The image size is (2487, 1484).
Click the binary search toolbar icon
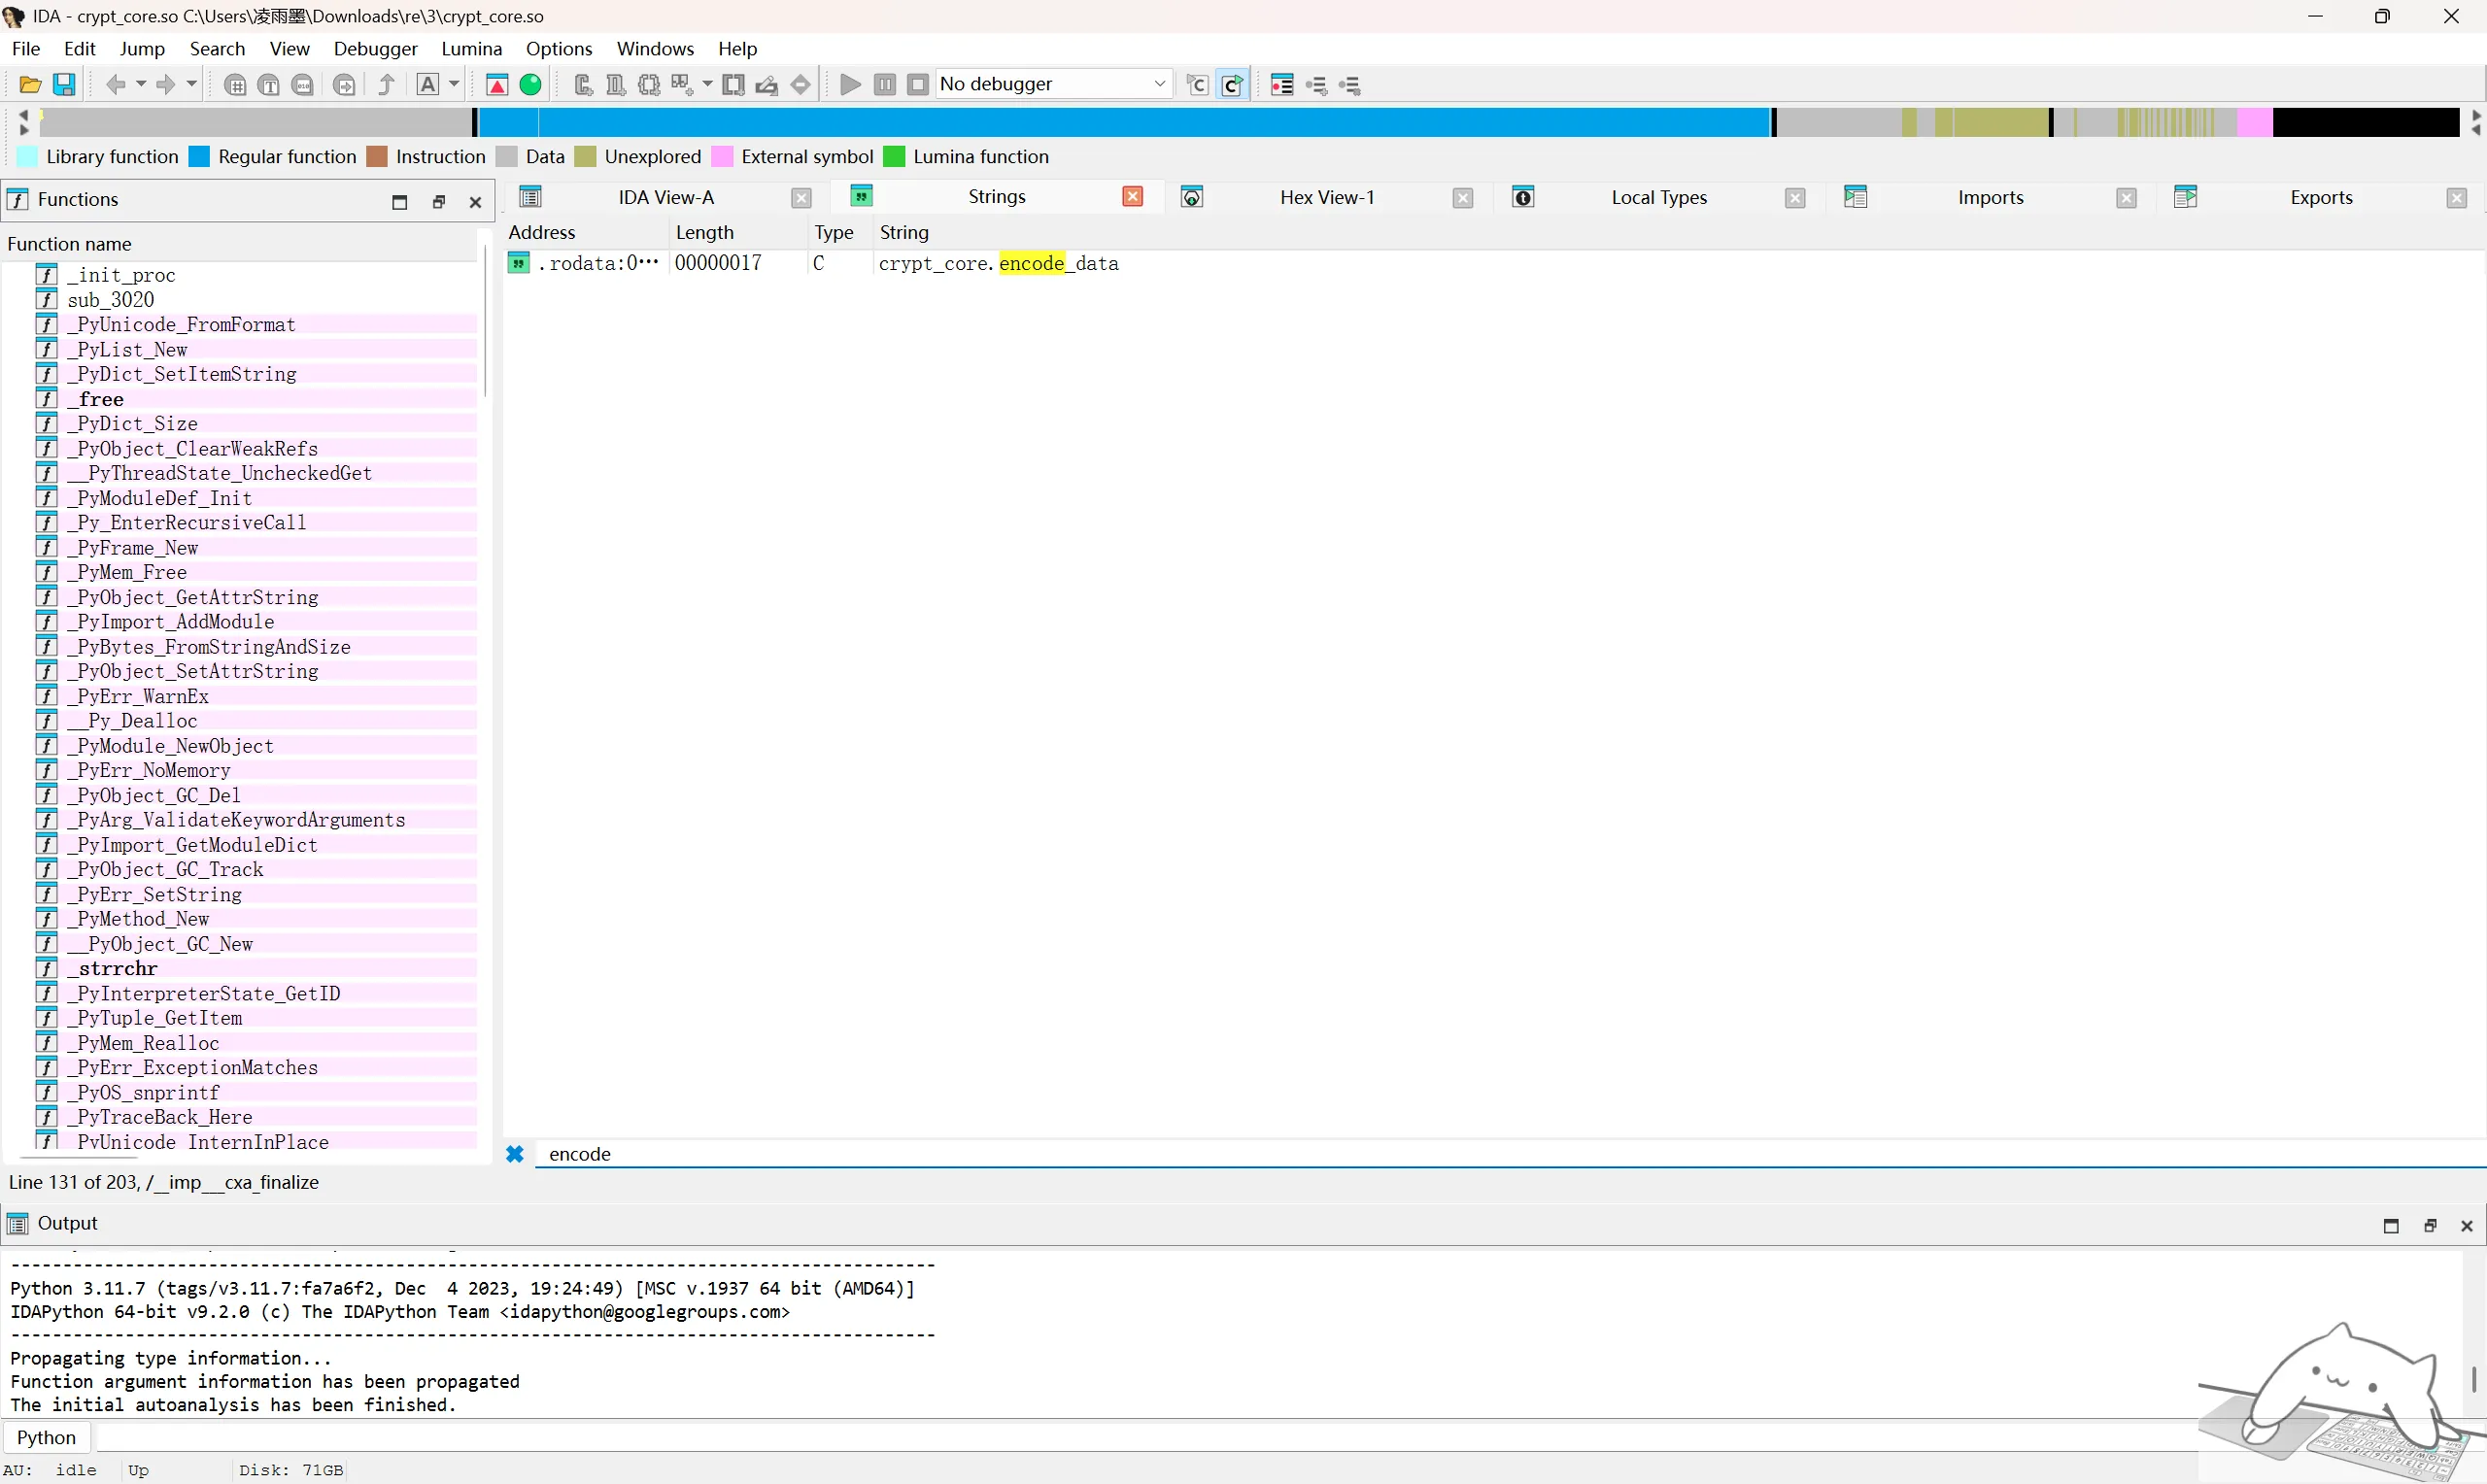303,85
